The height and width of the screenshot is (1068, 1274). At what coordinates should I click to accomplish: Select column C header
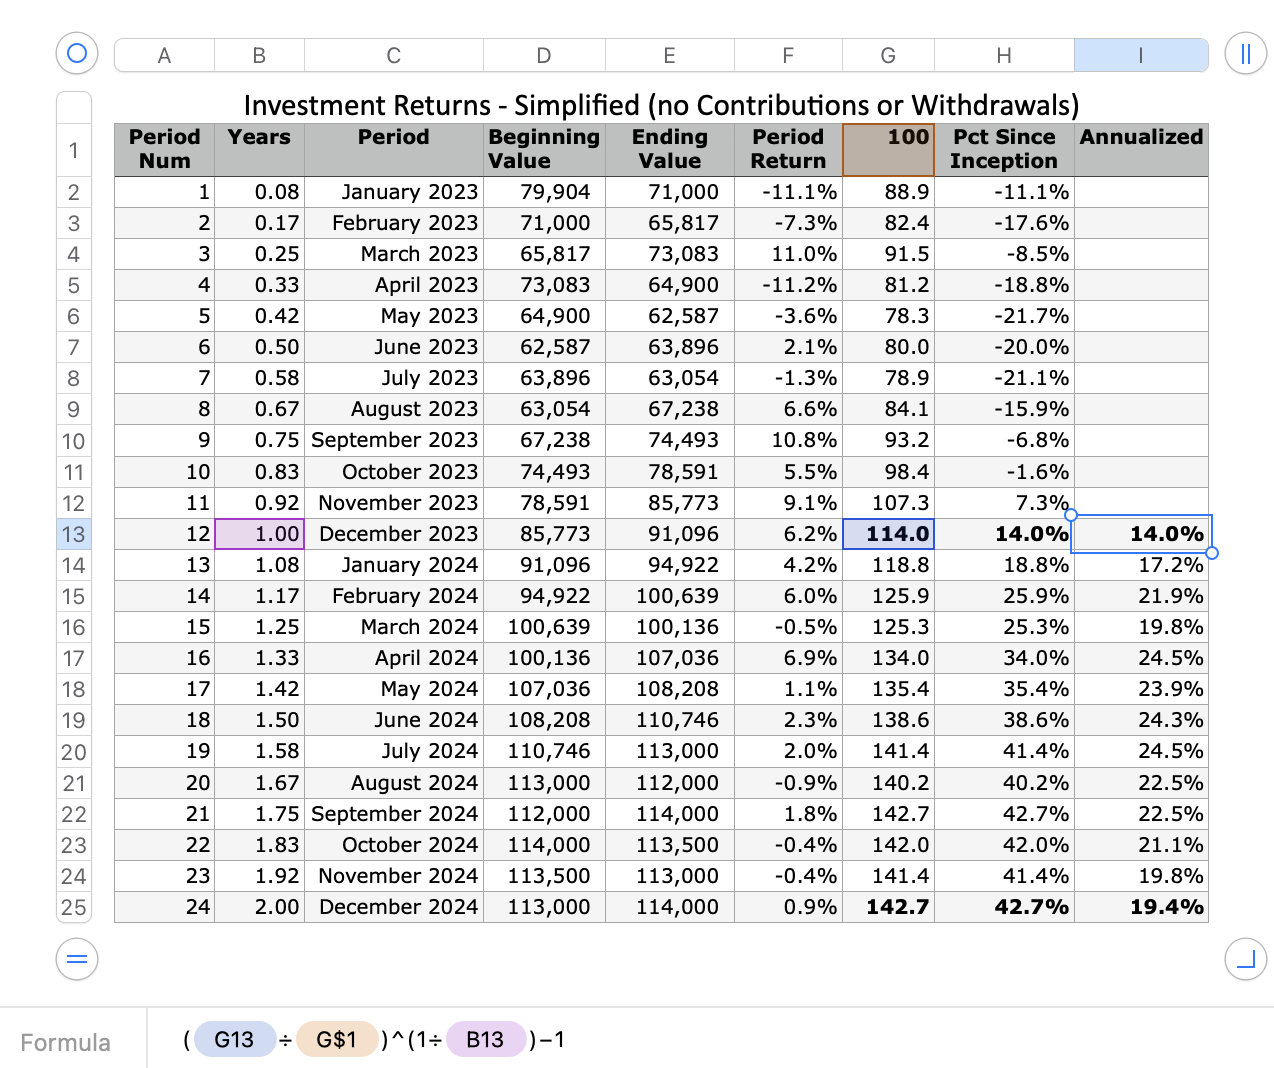(x=394, y=56)
